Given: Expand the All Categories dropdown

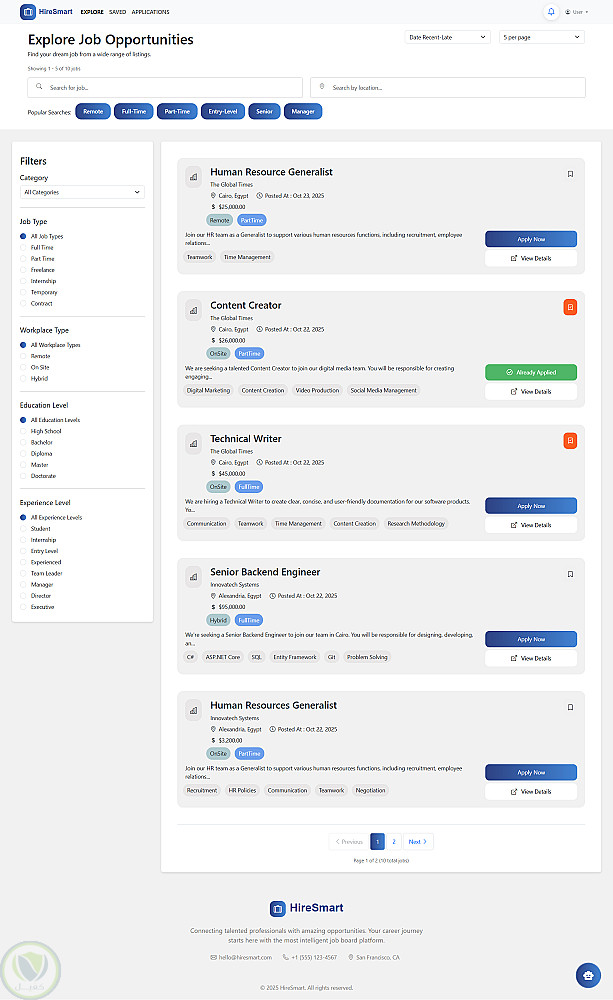Looking at the screenshot, I should click(x=82, y=192).
